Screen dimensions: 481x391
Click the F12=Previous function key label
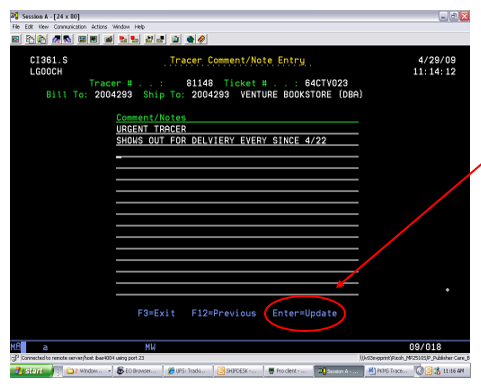[224, 313]
